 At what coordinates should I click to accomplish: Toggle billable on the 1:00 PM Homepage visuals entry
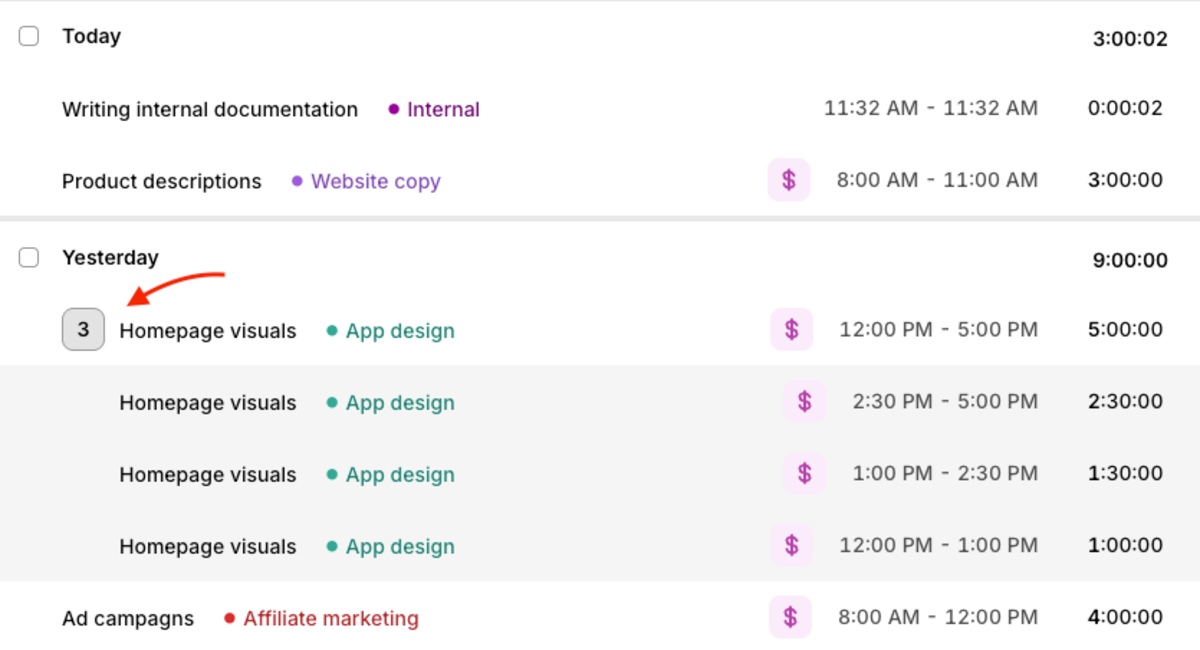pyautogui.click(x=803, y=473)
